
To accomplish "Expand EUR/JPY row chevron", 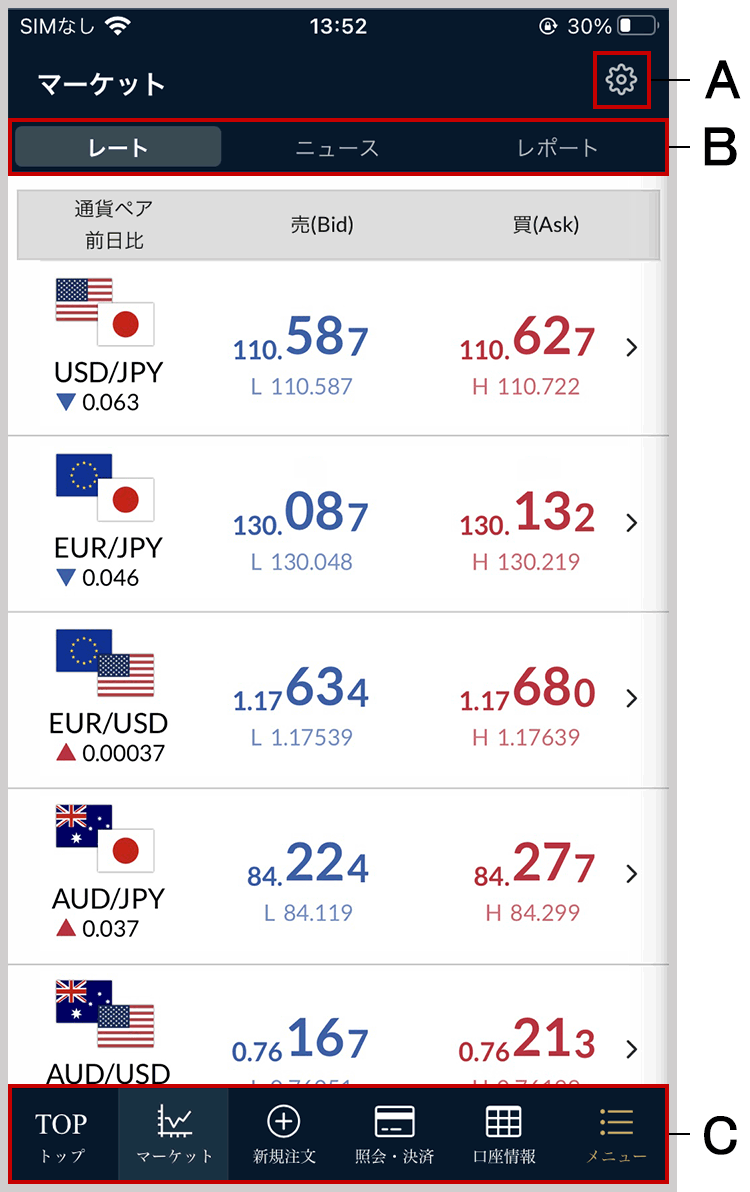I will coord(631,523).
